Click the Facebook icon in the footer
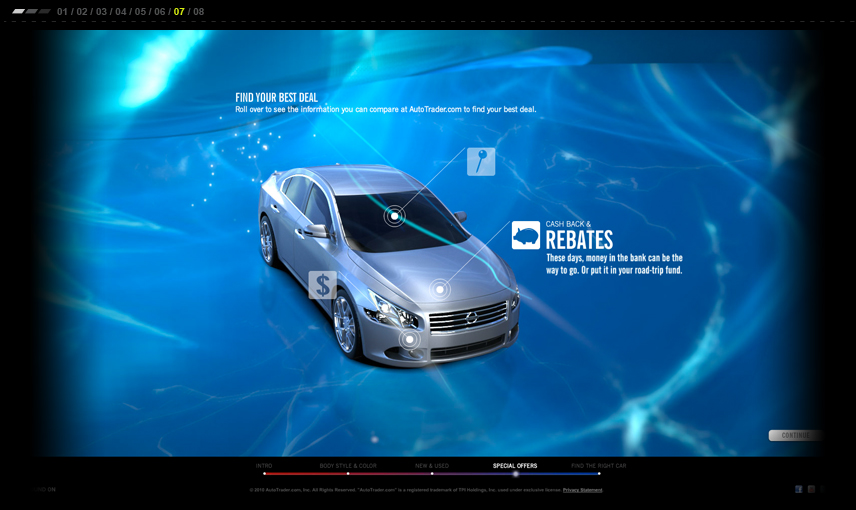Viewport: 856px width, 510px height. point(799,489)
